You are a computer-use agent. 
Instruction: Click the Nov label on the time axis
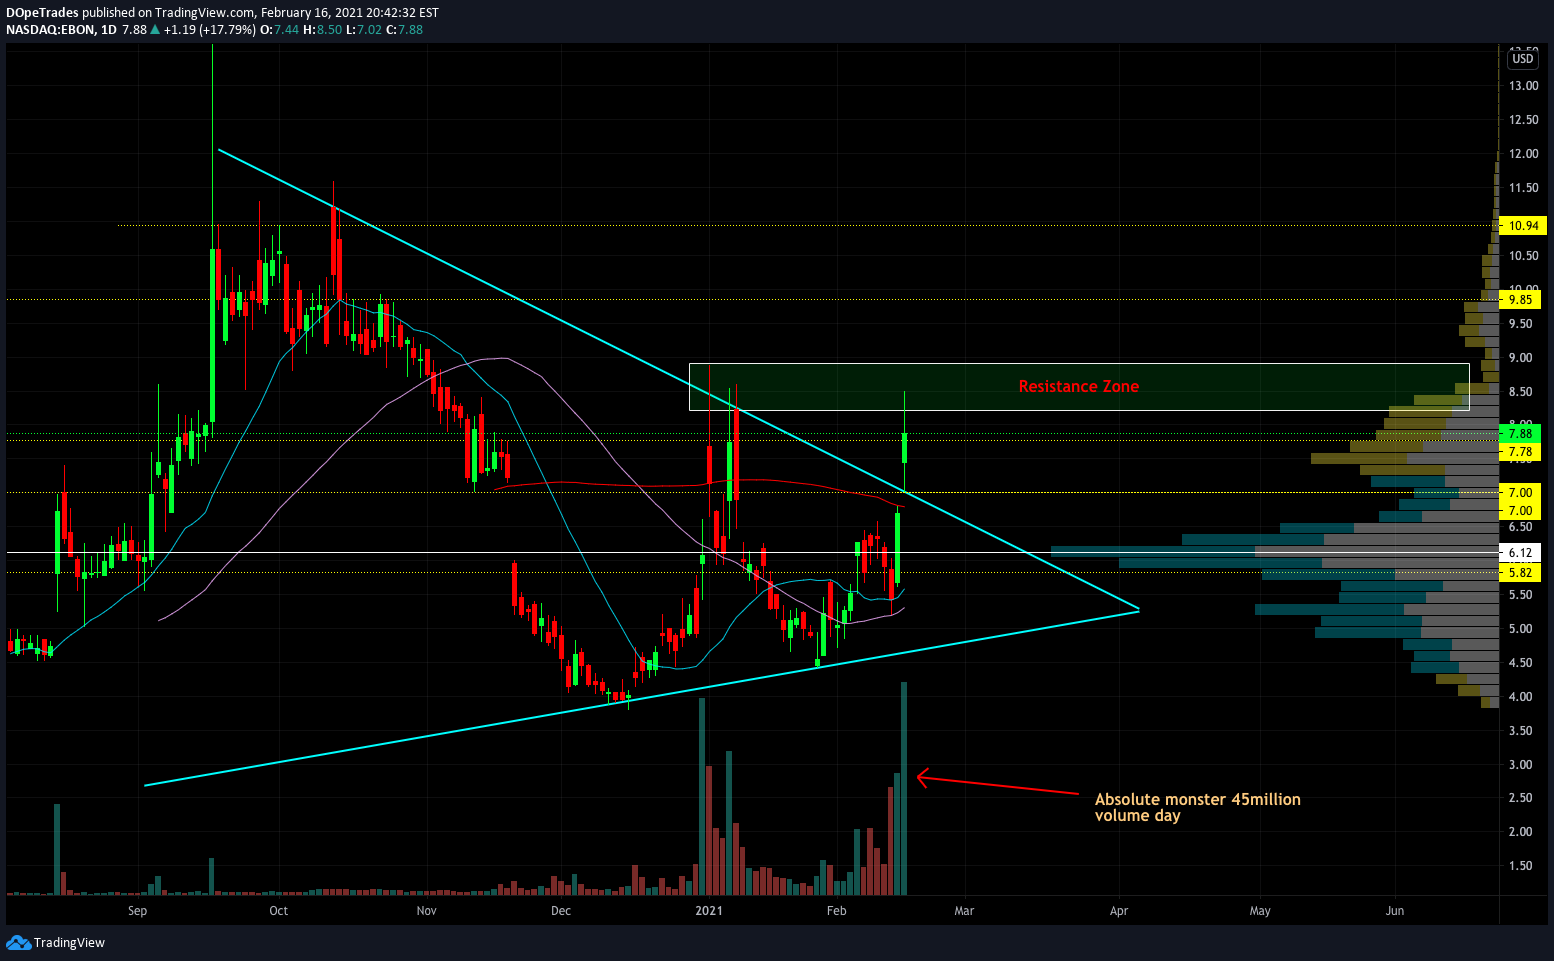[427, 911]
